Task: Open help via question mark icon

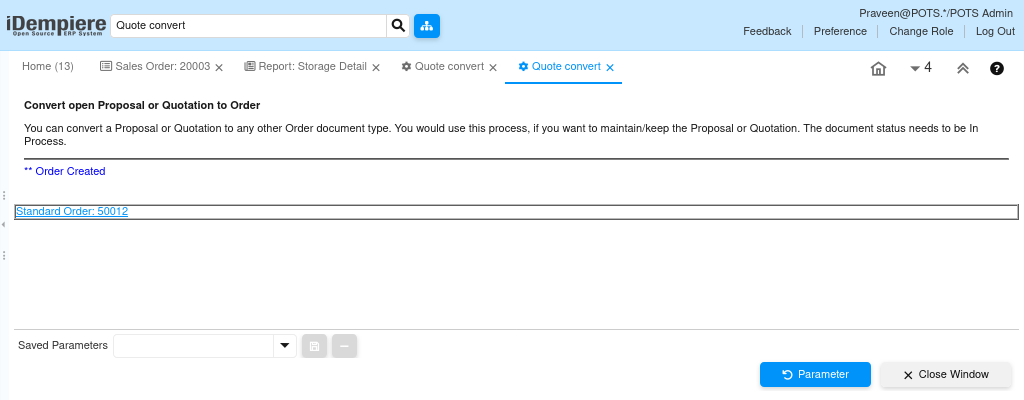Action: click(997, 69)
